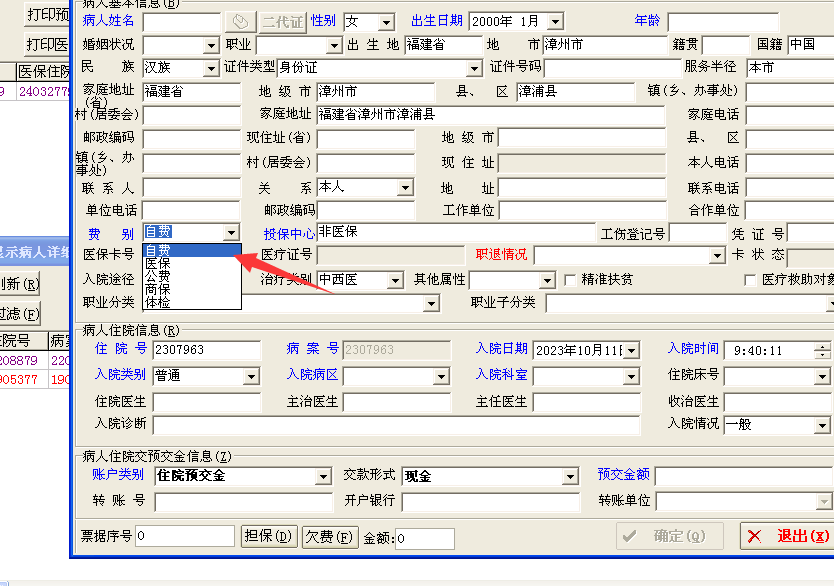Collapse the 费别 dropdown arrow

pyautogui.click(x=231, y=232)
